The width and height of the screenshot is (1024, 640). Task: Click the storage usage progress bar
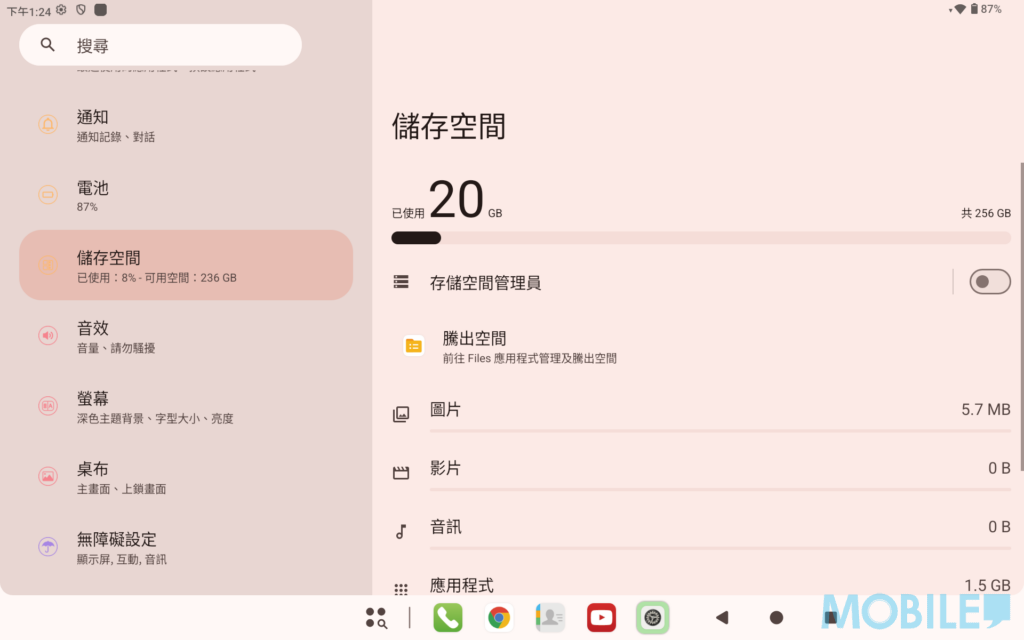700,238
